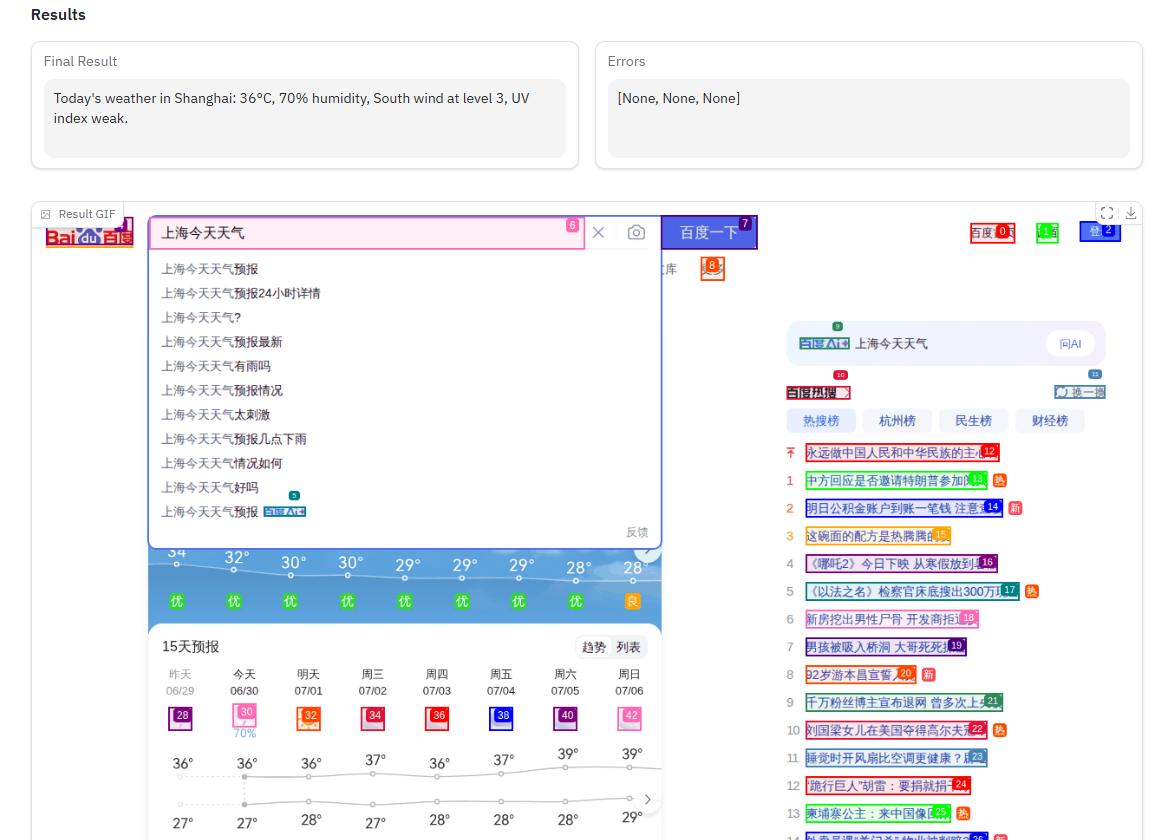Select suggestion 上海今天天气有雨吗

[216, 366]
